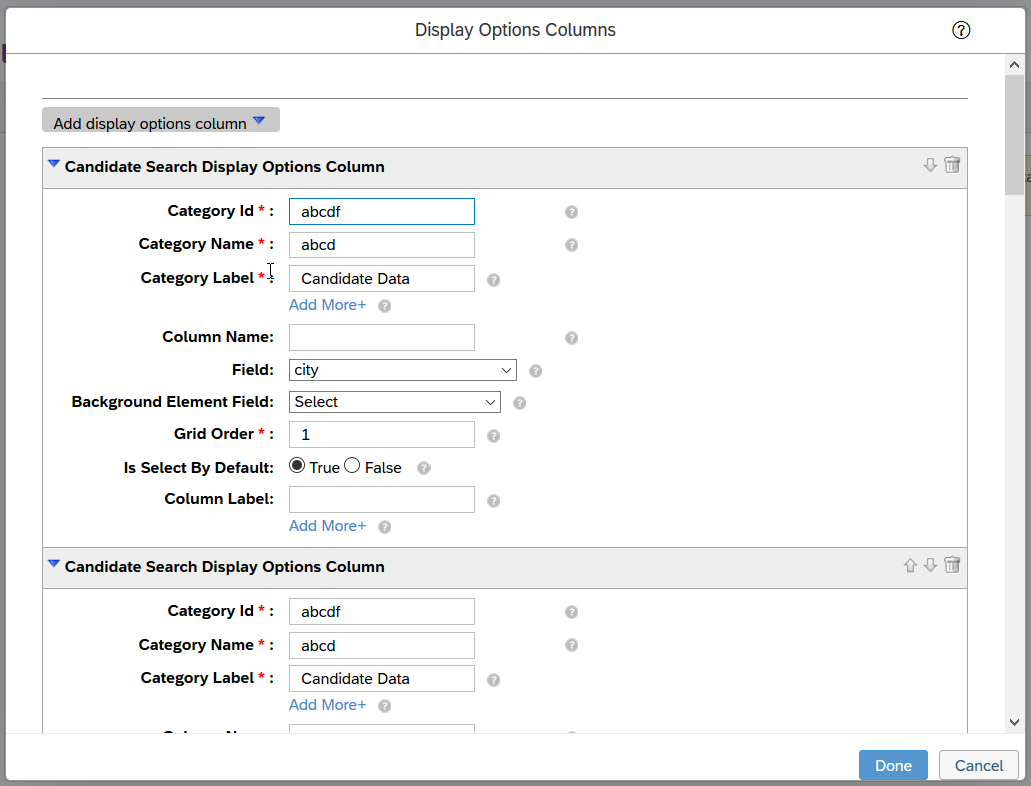
Task: Click the vertical scrollbar thumb
Action: [1014, 135]
